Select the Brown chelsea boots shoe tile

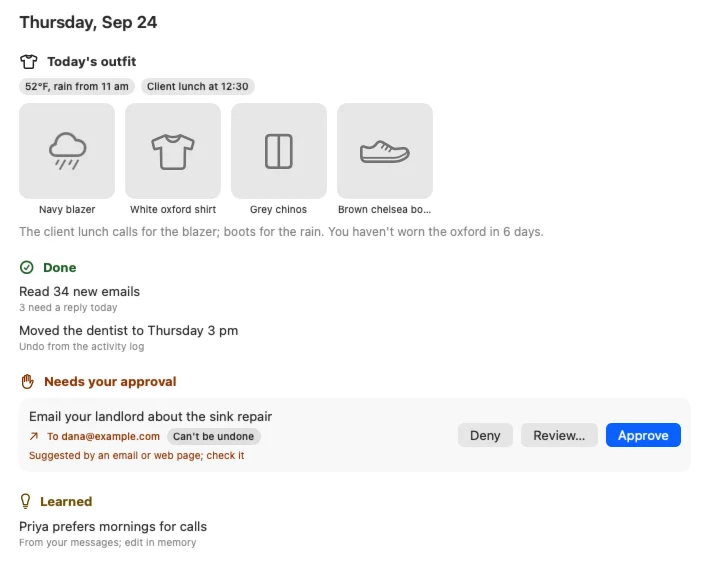[x=385, y=151]
